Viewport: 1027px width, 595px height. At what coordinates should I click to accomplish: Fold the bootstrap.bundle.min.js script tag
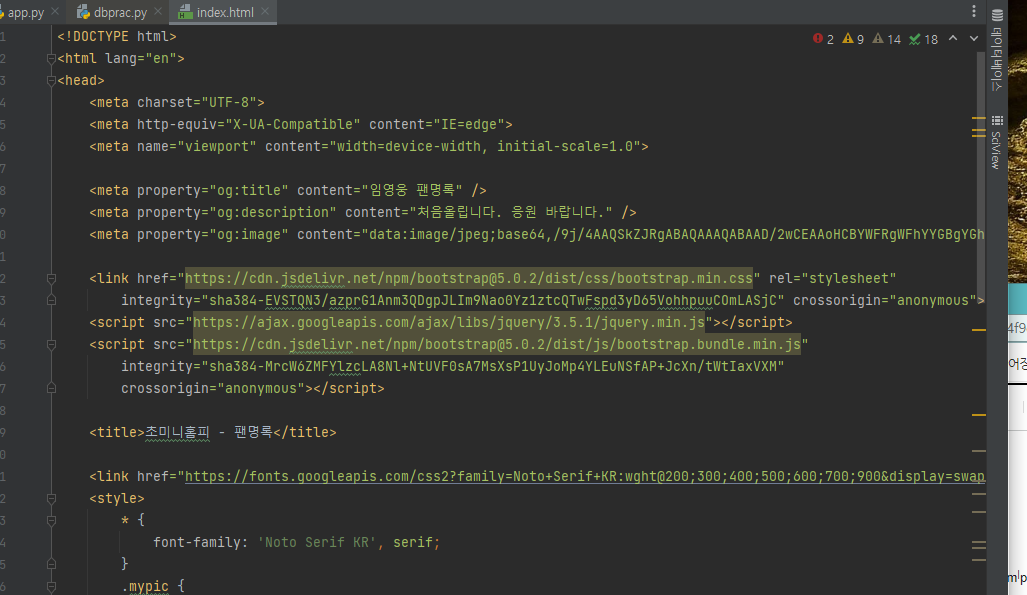click(51, 345)
